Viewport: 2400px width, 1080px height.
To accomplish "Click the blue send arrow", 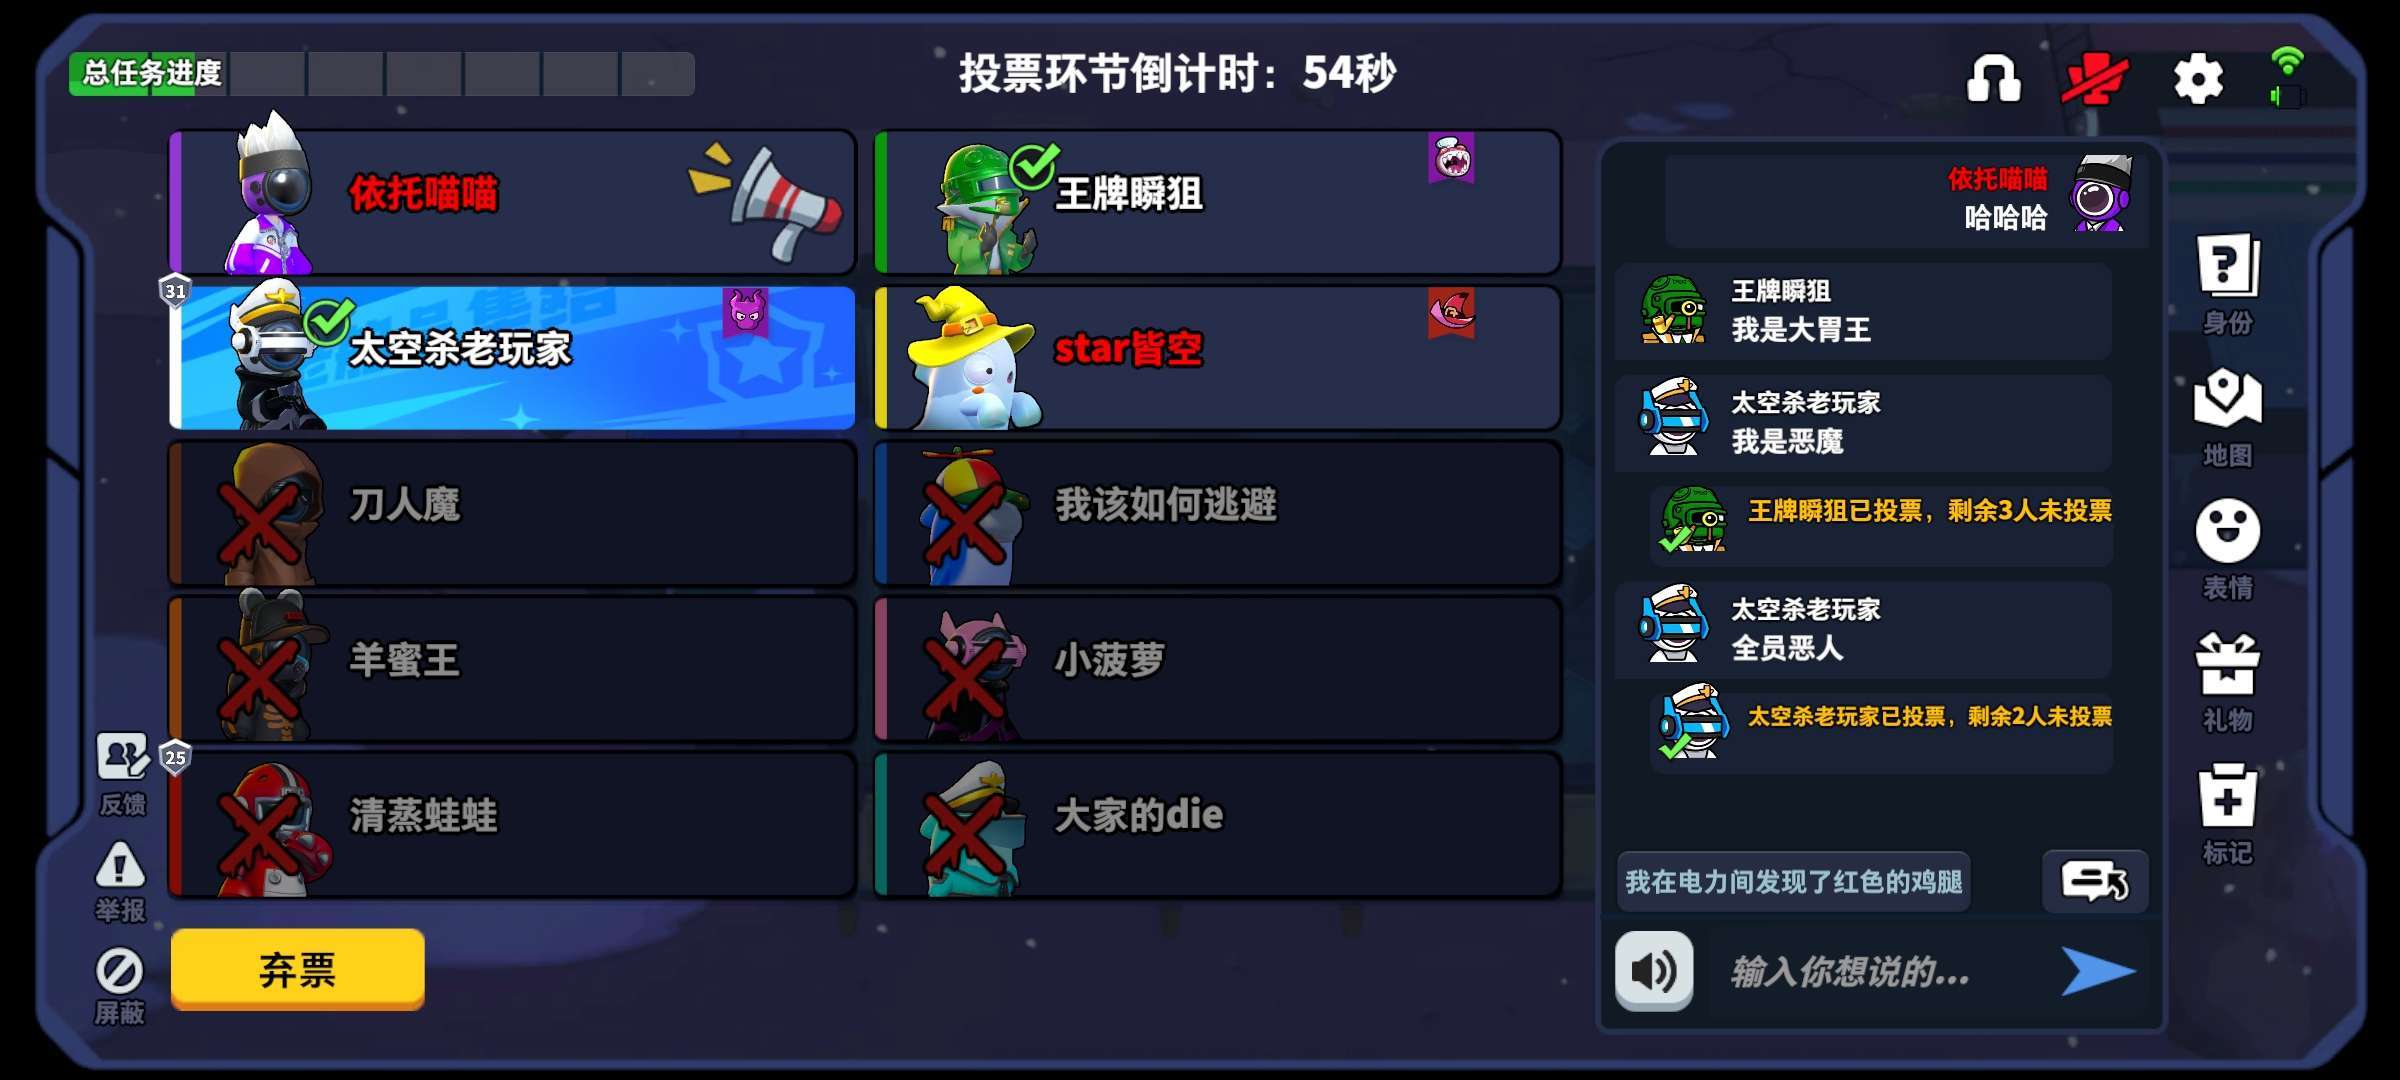I will coord(2098,971).
